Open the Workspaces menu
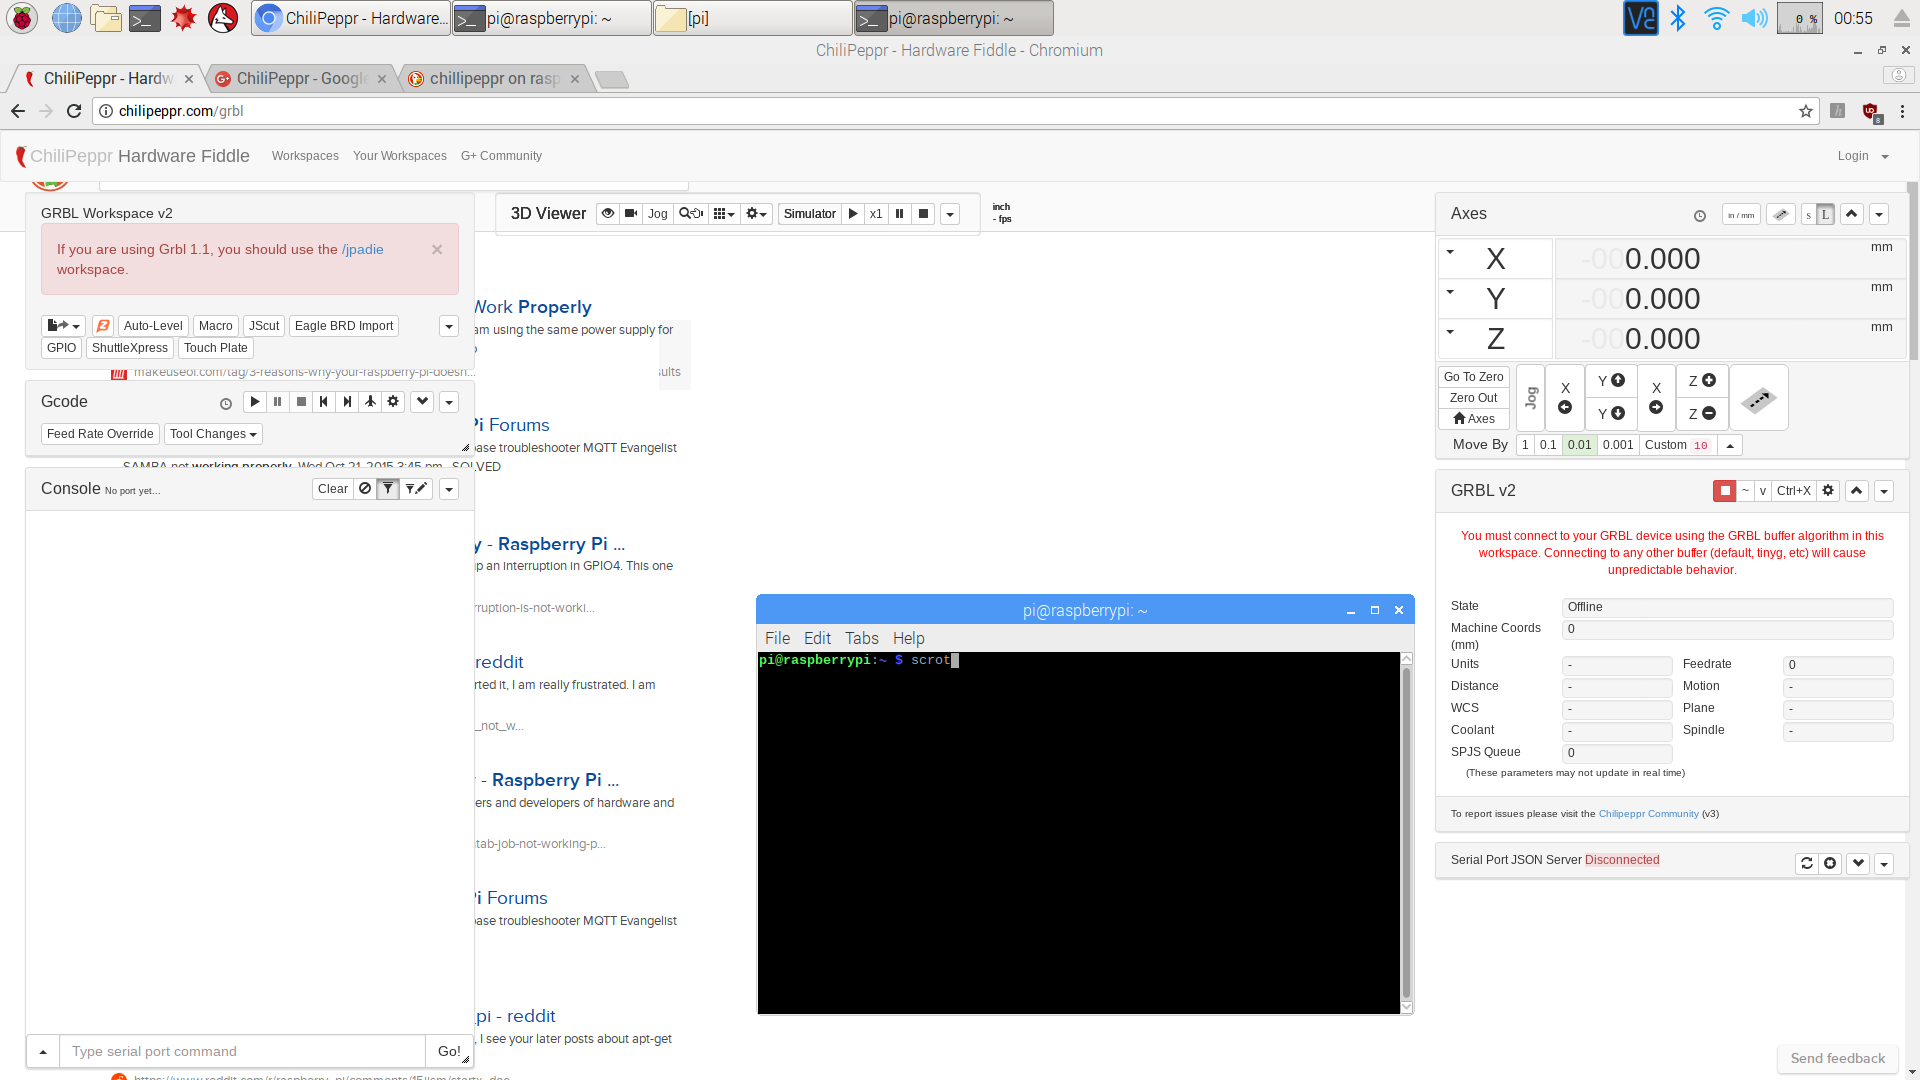The height and width of the screenshot is (1080, 1920). (305, 156)
